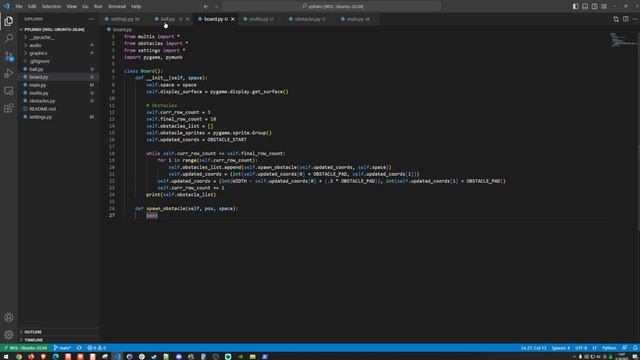Open the Extensions view

point(9,108)
